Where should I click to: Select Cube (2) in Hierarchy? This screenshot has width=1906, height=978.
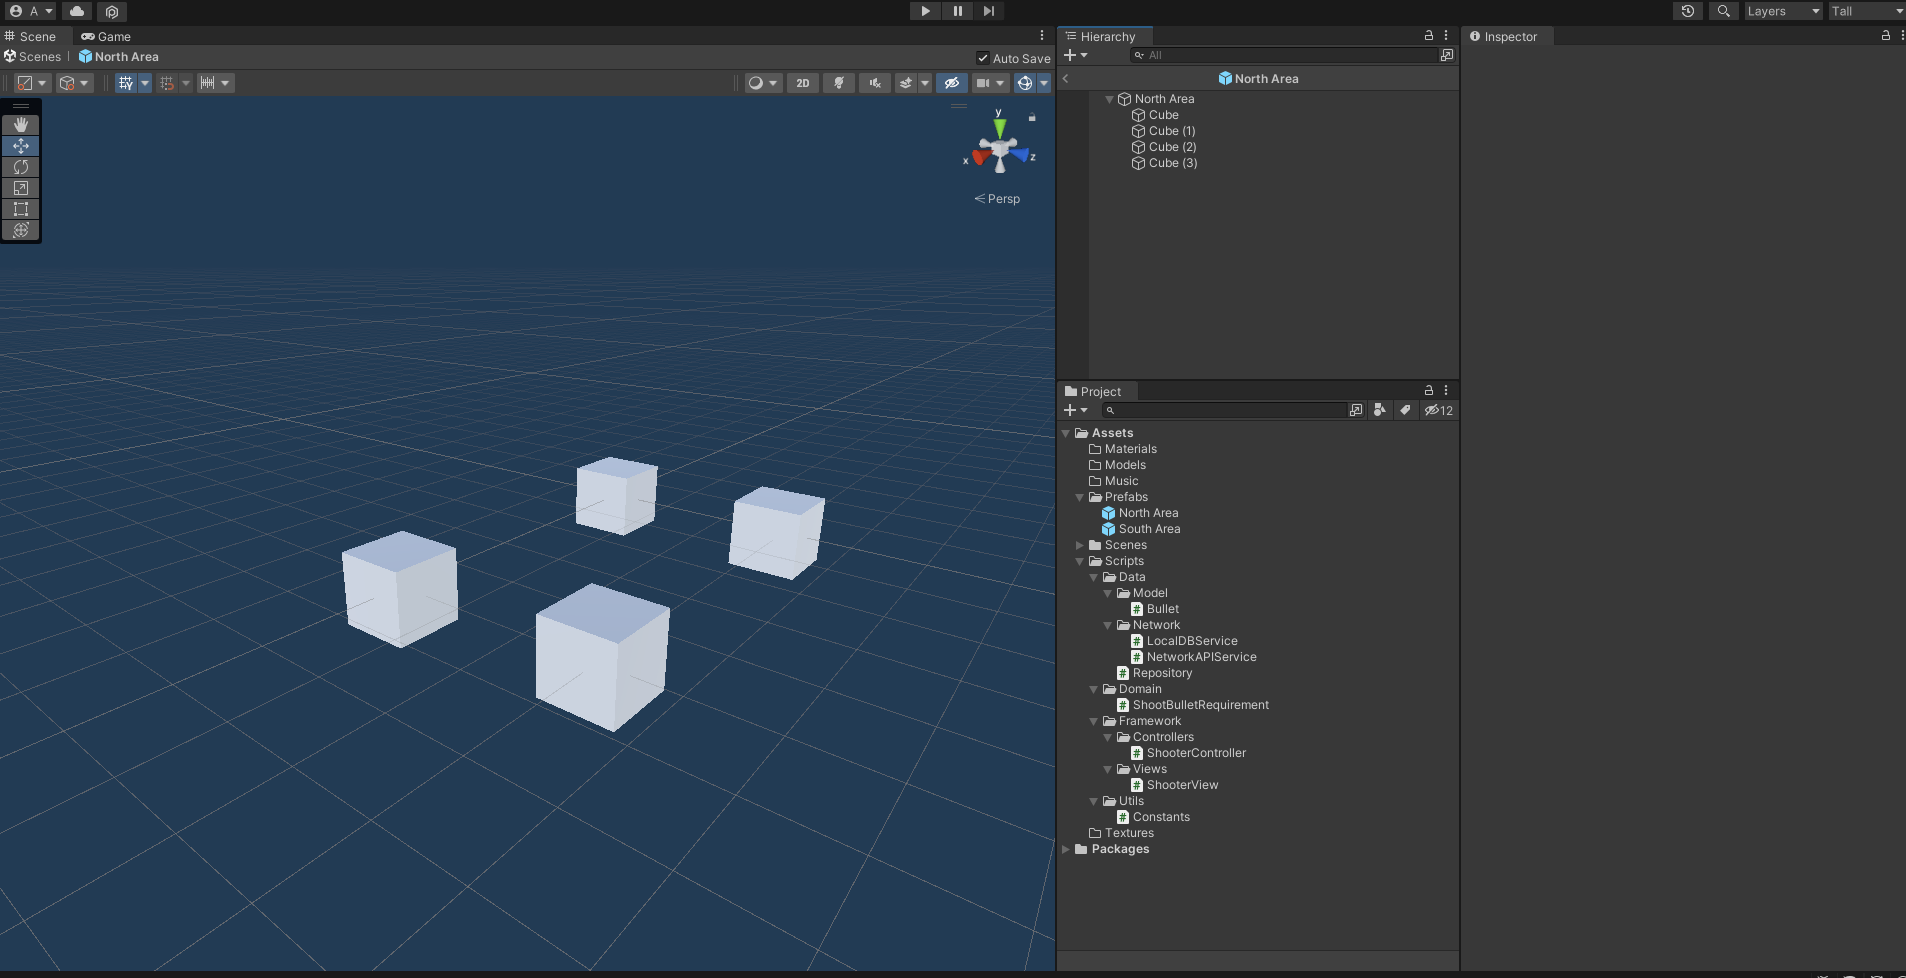click(1172, 147)
